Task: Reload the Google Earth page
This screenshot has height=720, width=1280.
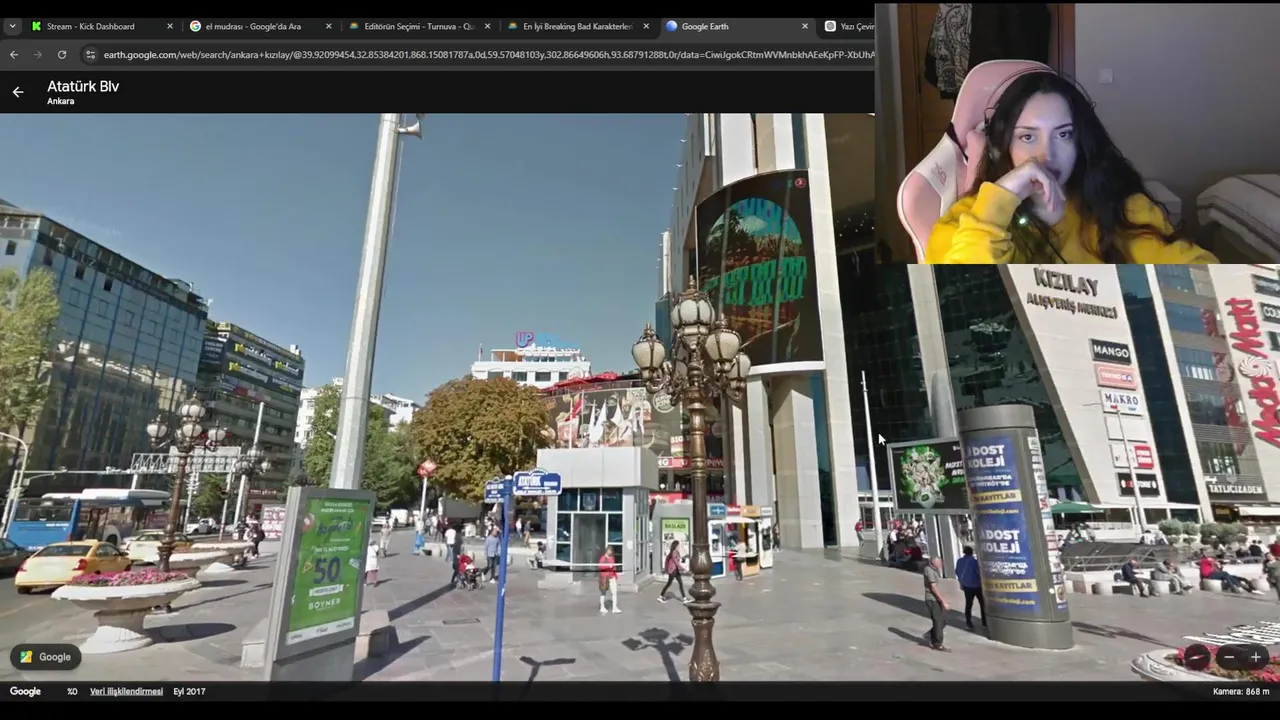Action: click(62, 54)
